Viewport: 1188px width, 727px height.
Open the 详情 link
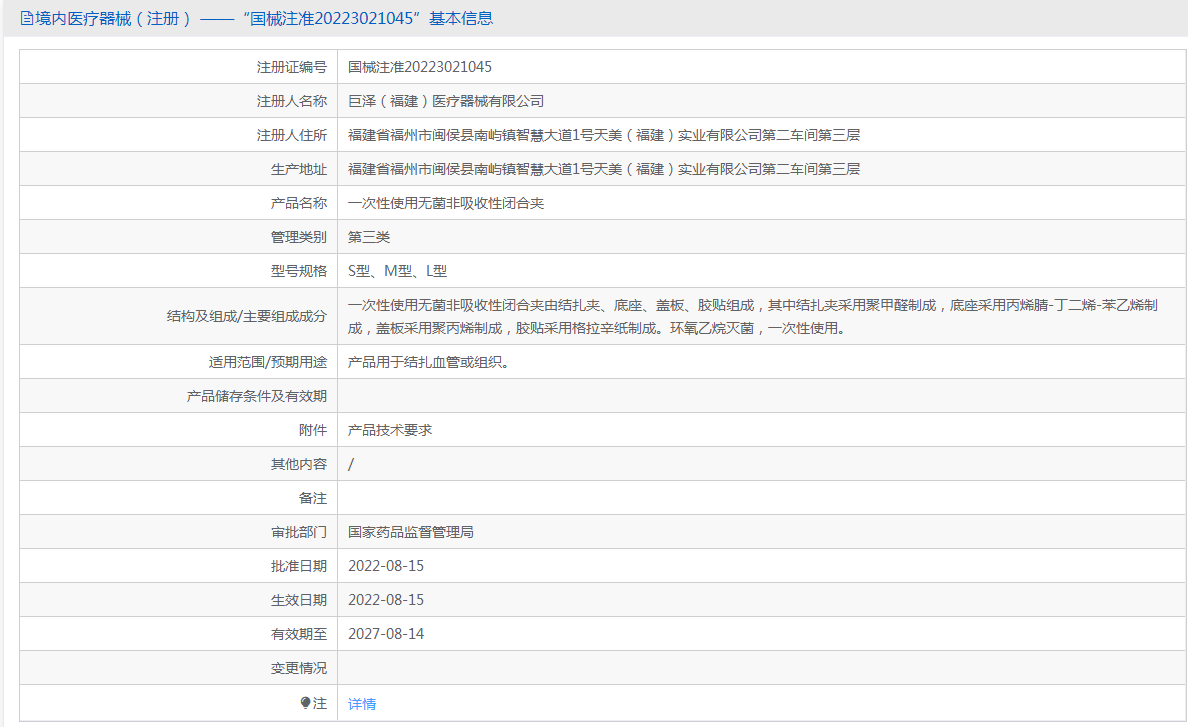[362, 704]
